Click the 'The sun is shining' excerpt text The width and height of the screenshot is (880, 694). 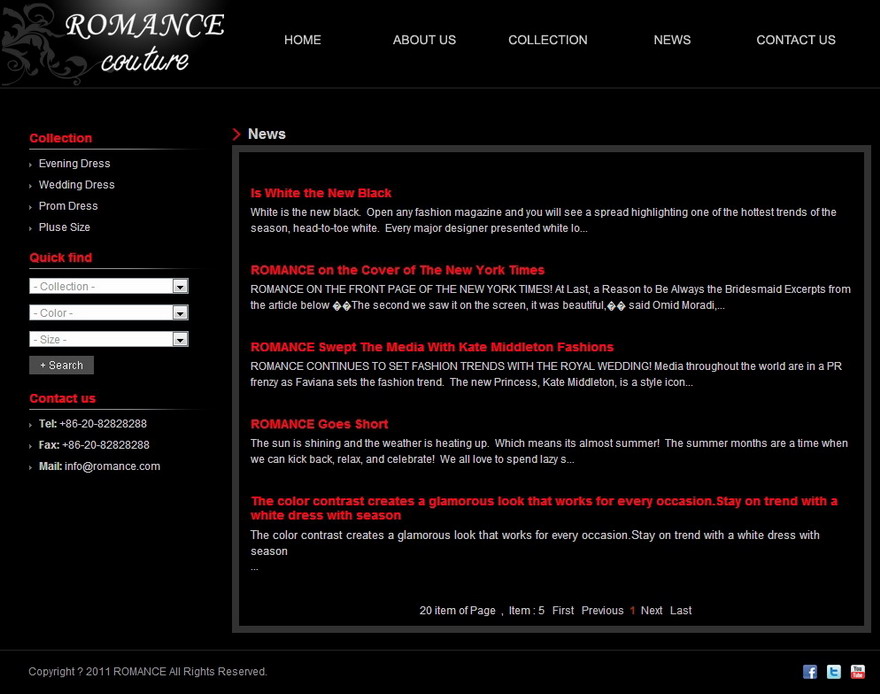click(549, 451)
